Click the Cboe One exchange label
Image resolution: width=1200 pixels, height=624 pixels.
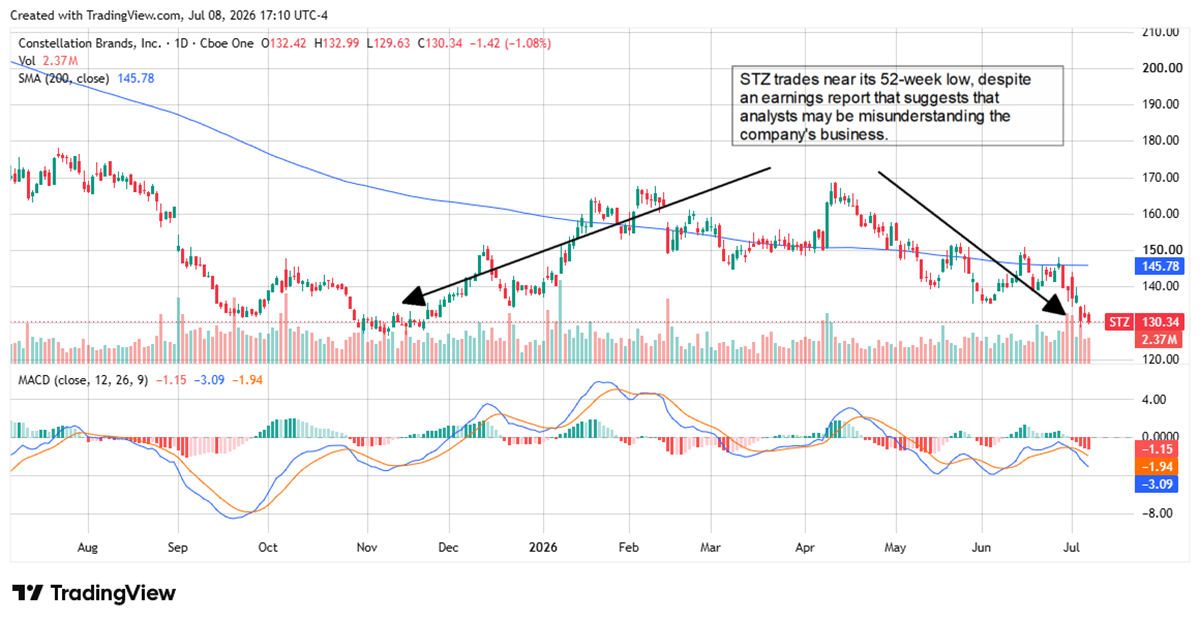point(224,44)
